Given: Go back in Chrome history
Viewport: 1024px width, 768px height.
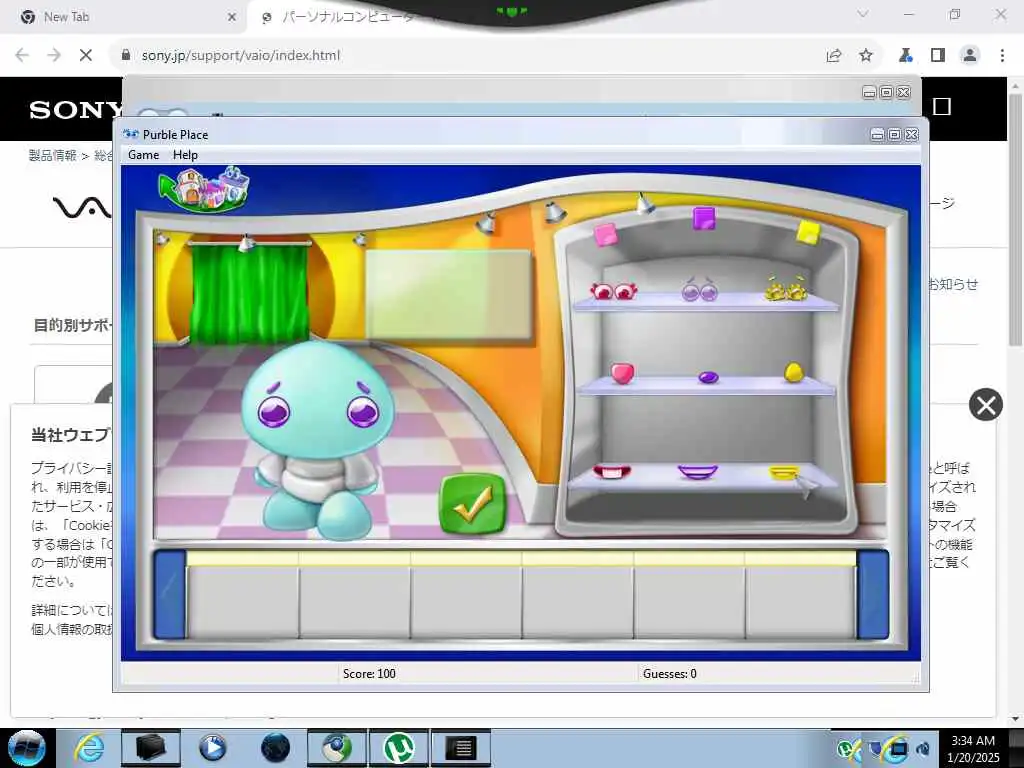Looking at the screenshot, I should tap(22, 56).
